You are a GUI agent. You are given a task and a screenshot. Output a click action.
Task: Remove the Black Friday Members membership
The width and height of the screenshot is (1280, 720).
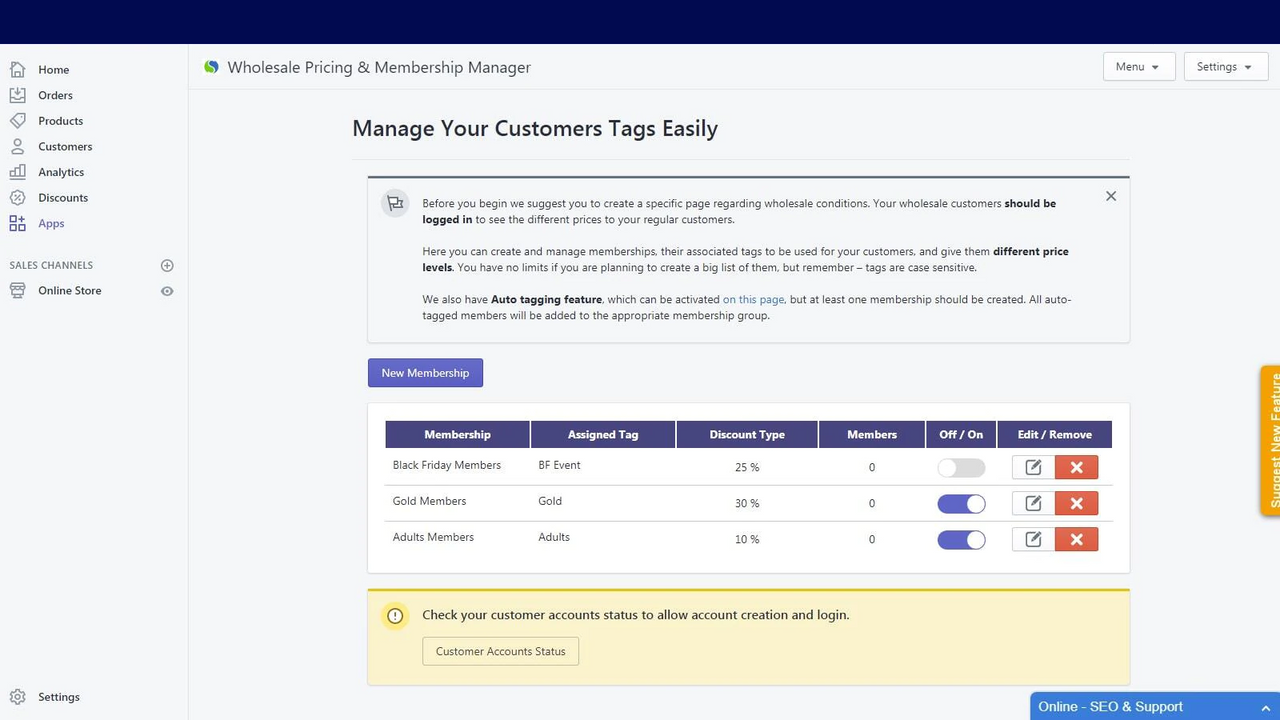click(x=1076, y=467)
